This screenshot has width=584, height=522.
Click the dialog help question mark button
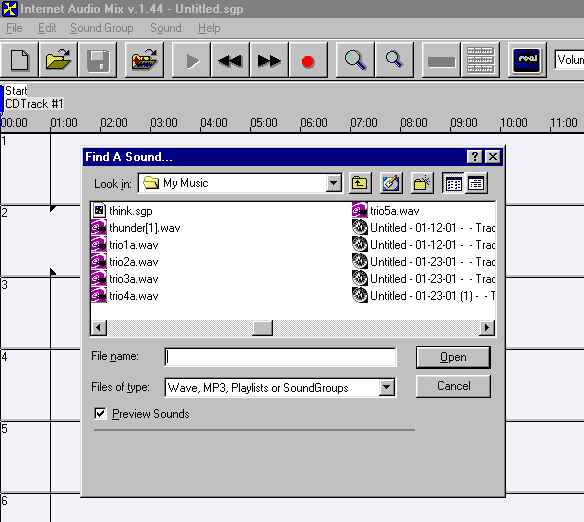pyautogui.click(x=474, y=157)
